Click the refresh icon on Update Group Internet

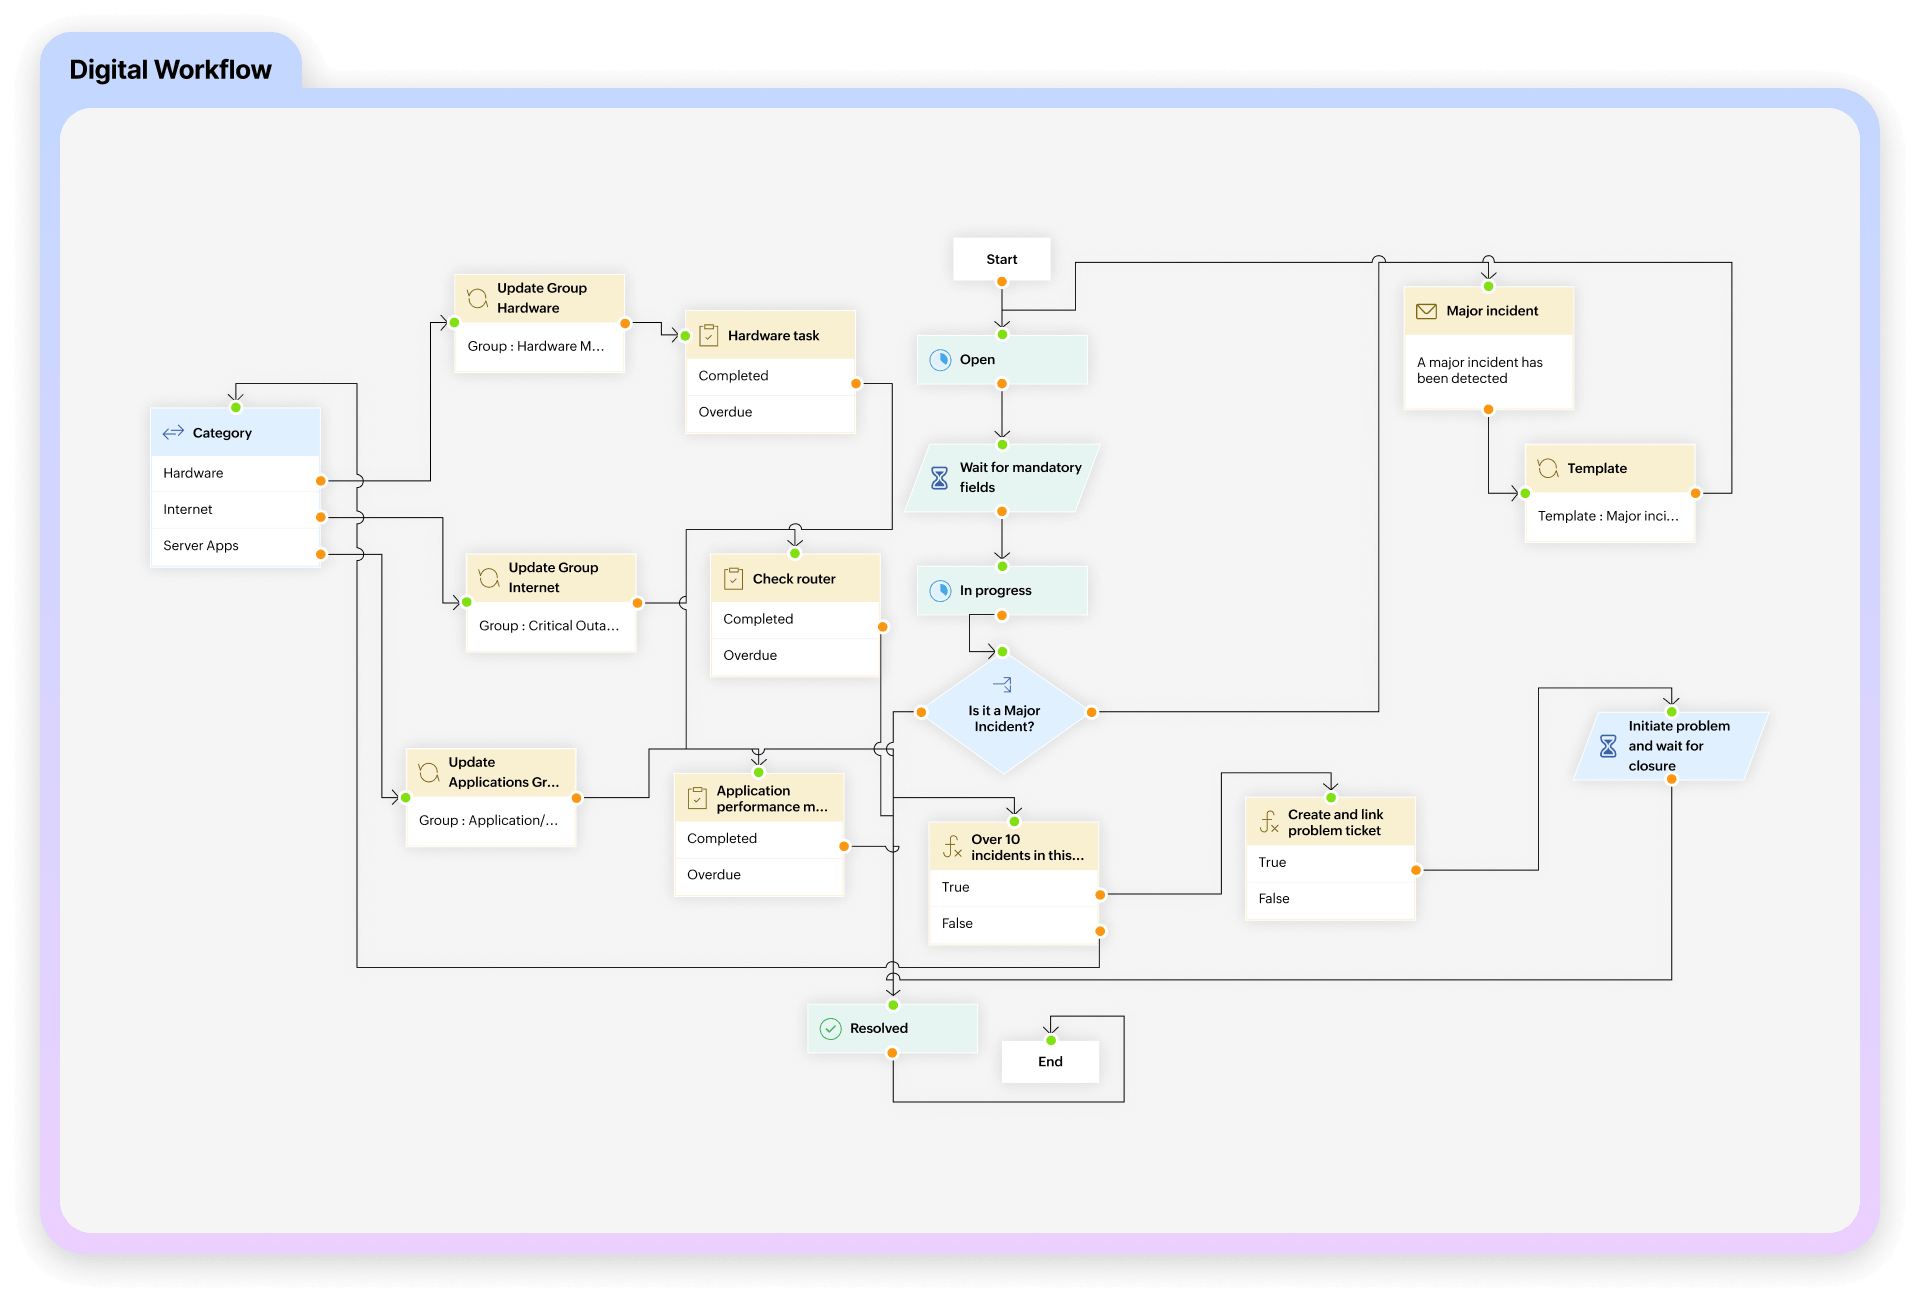489,577
